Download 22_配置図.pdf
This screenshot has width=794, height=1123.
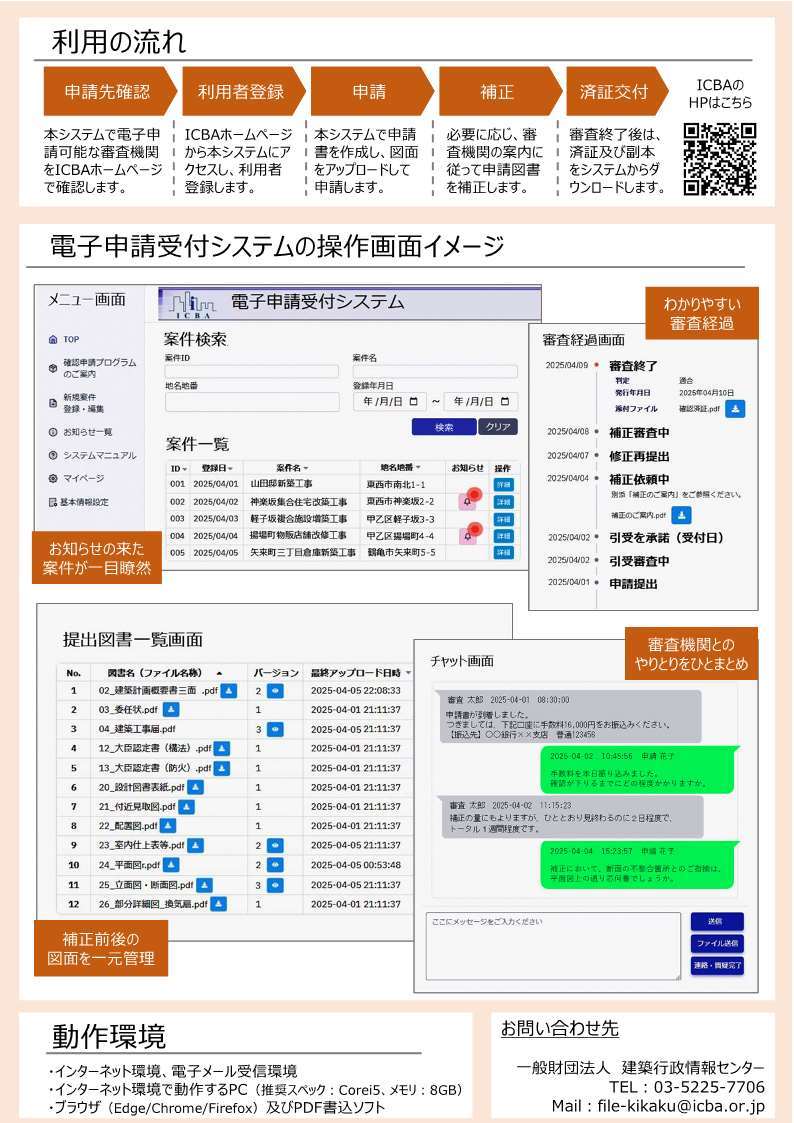tap(168, 826)
